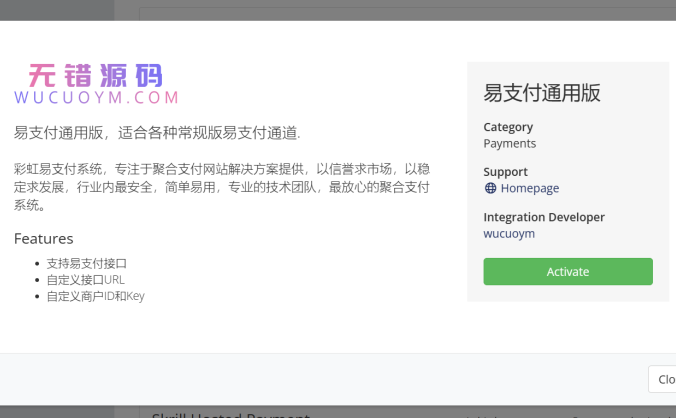Image resolution: width=676 pixels, height=418 pixels.
Task: Open the wucuoym developer link
Action: (x=509, y=233)
